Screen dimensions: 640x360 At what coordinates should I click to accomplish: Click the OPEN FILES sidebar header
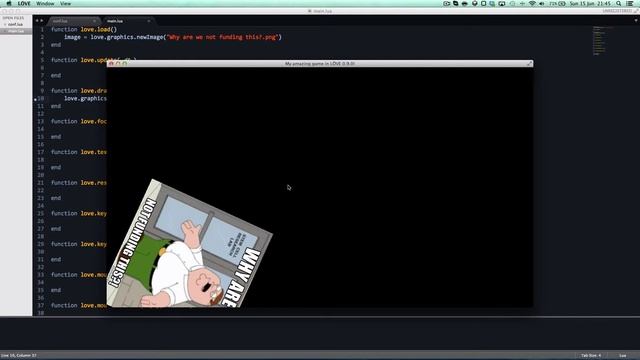tap(13, 18)
